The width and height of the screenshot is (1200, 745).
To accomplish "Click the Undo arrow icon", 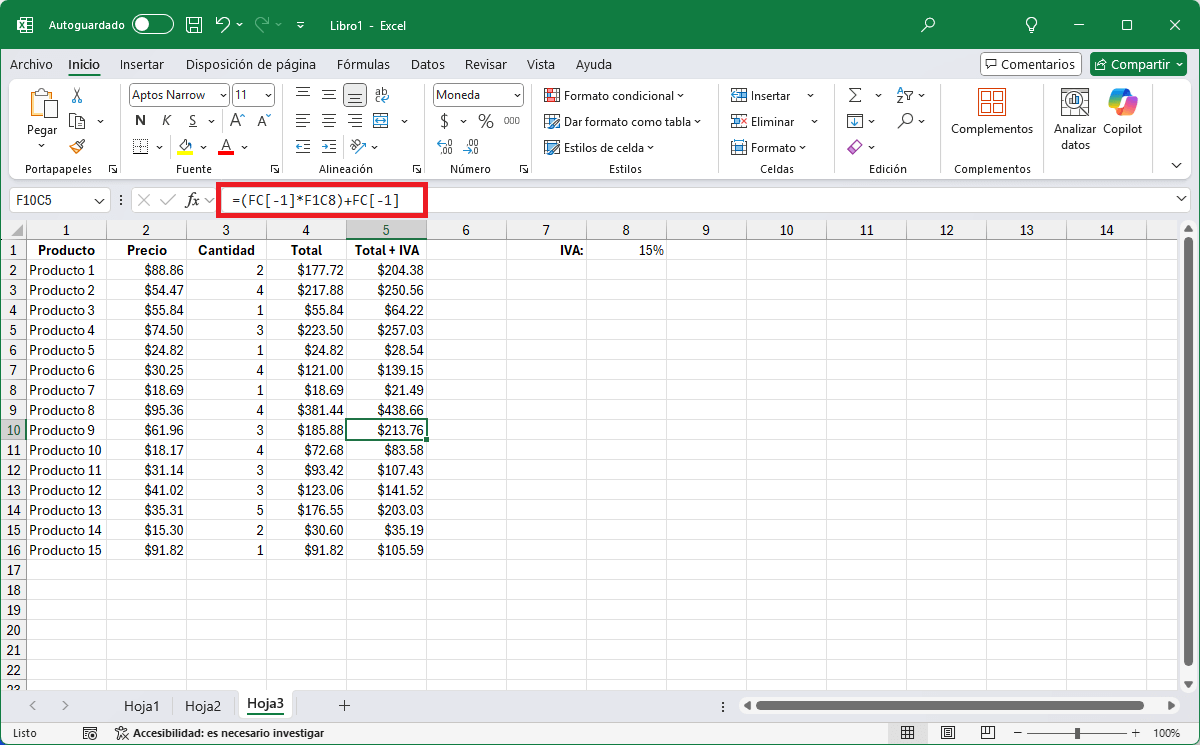I will coord(223,24).
